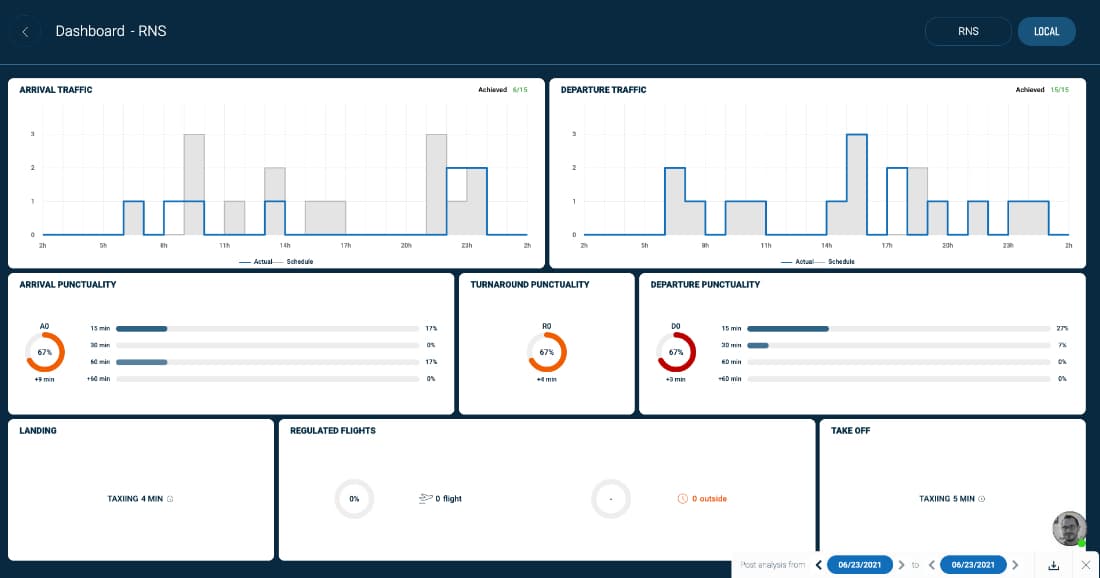Toggle Actual legend in Departure Traffic chart
Viewport: 1100px width, 578px height.
pyautogui.click(x=798, y=262)
